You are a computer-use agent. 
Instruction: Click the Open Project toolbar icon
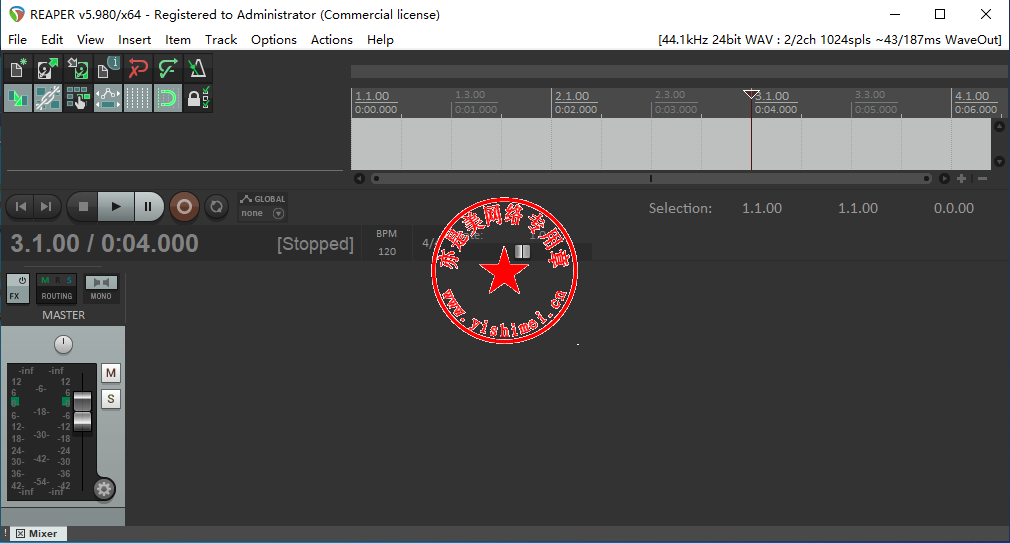coord(48,68)
